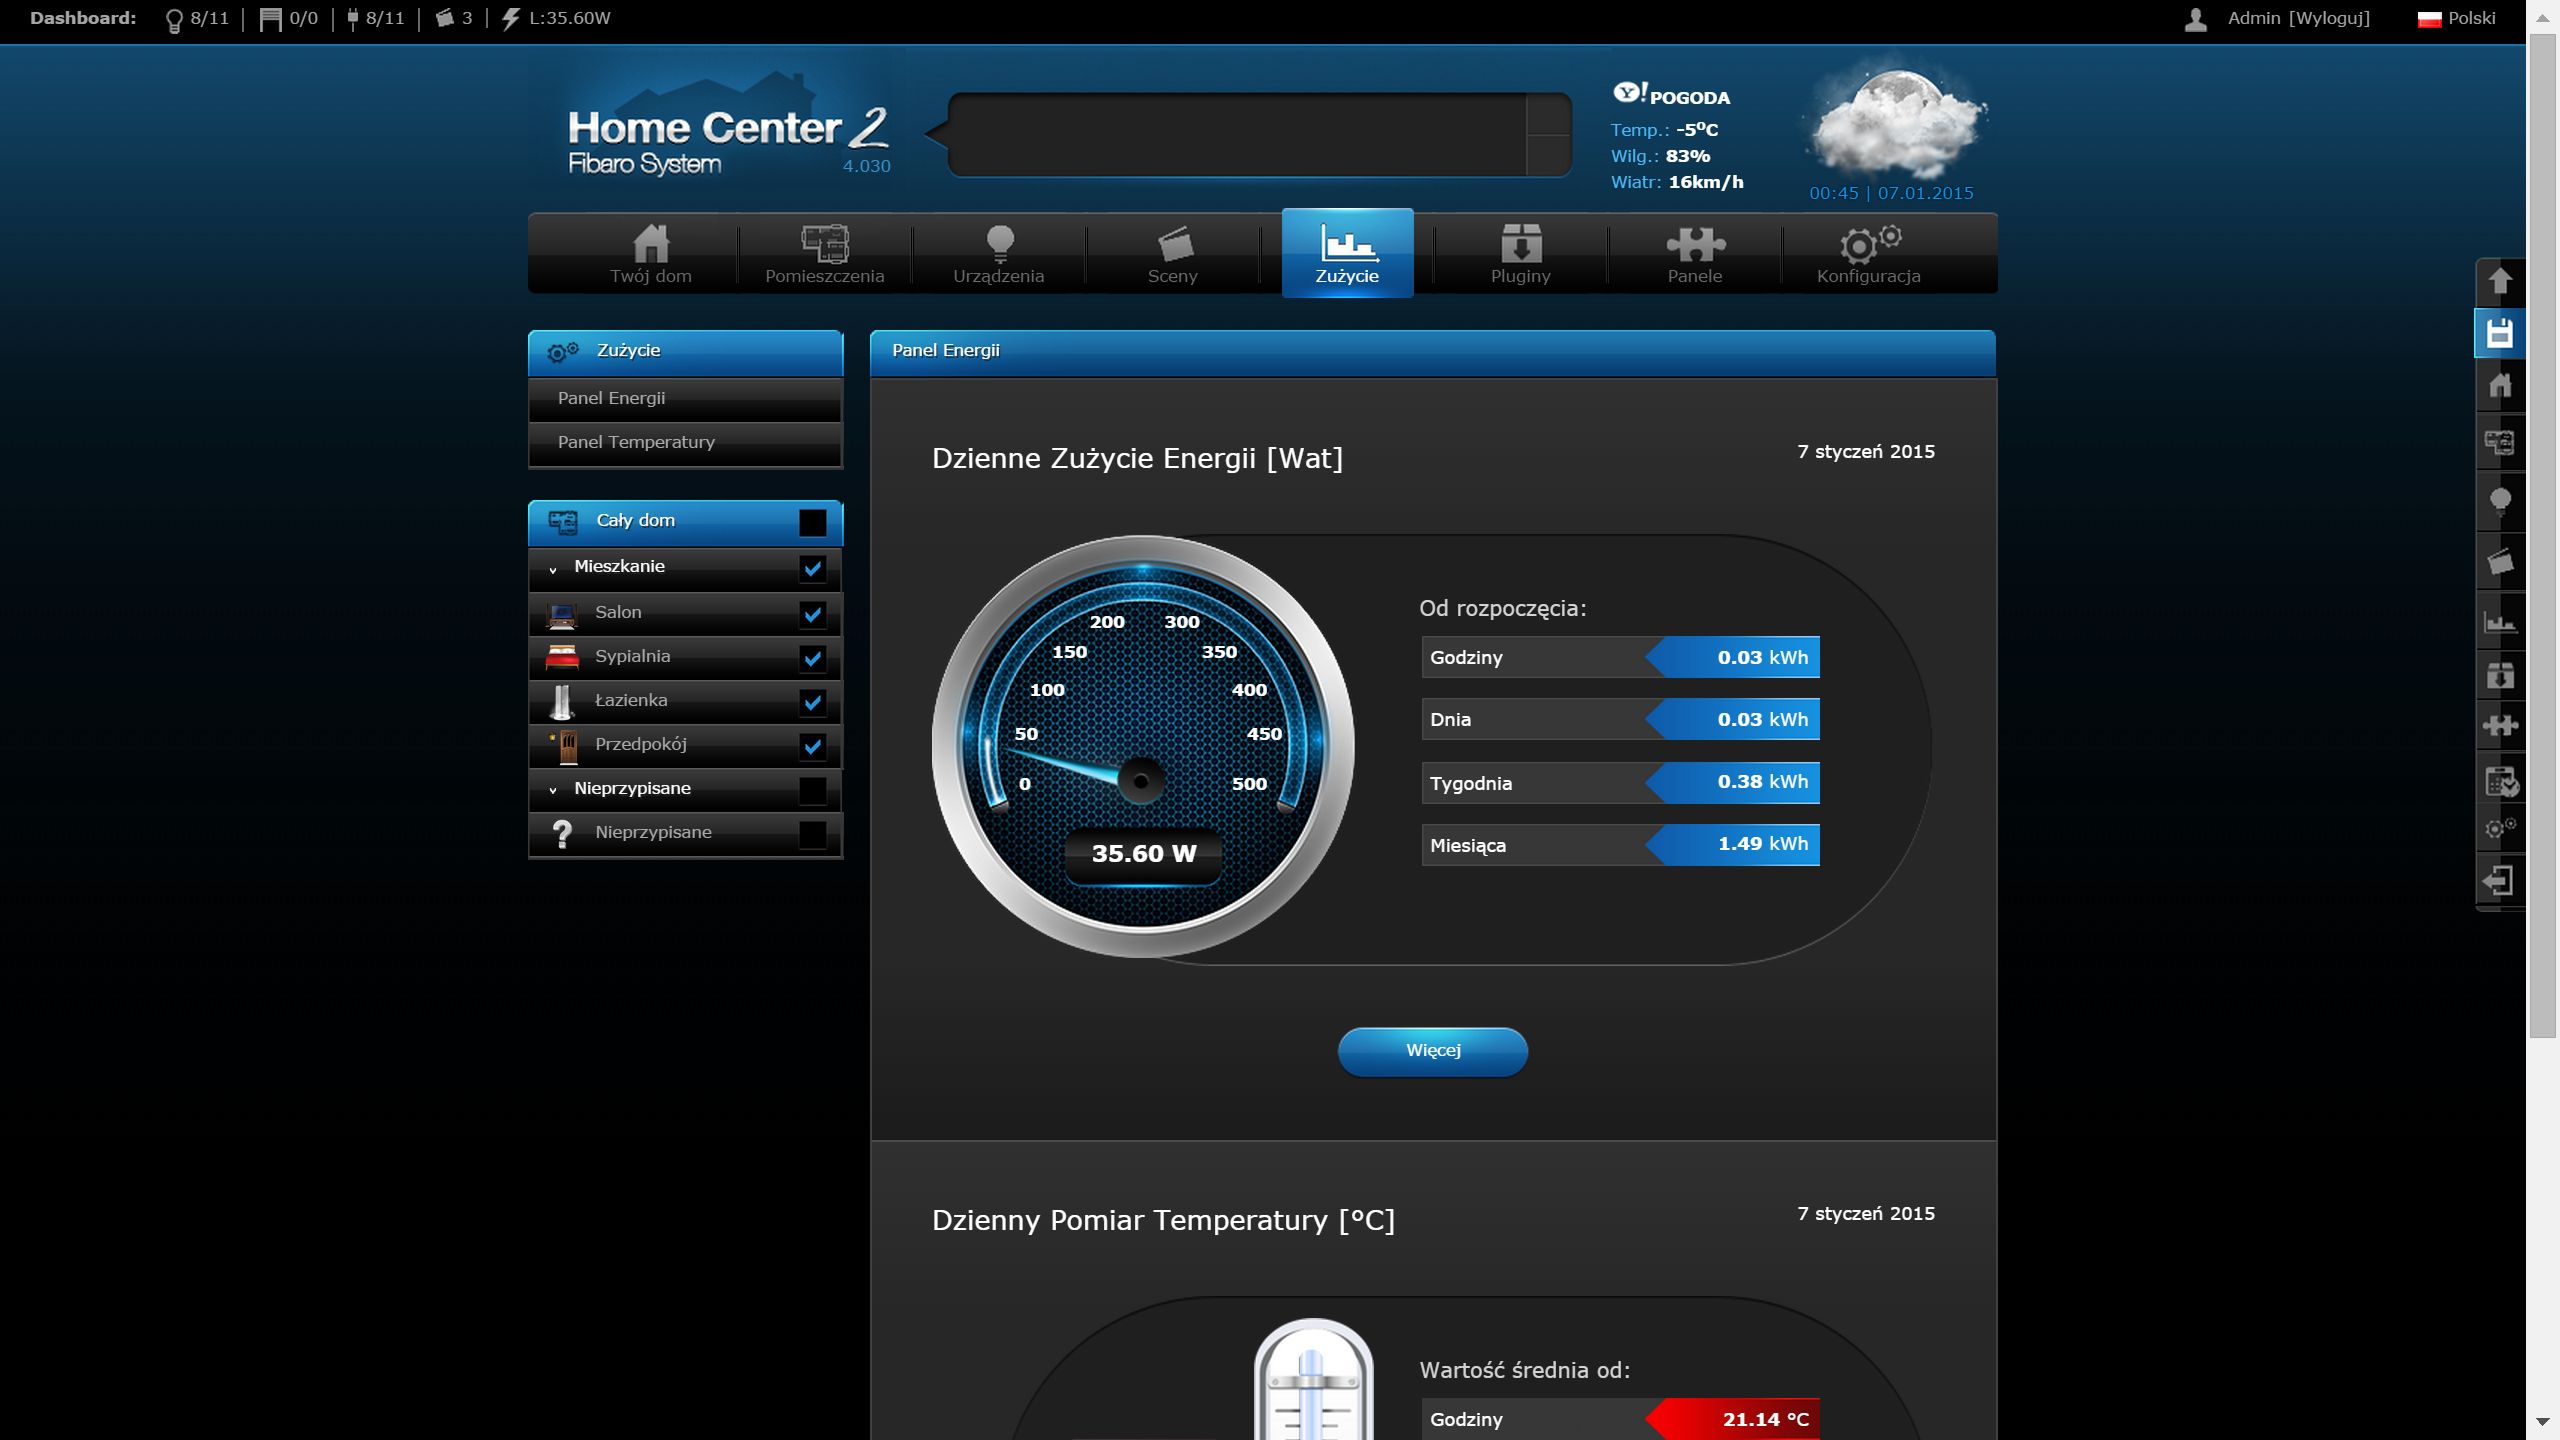Collapse the Nieprzypisane section arrow
This screenshot has width=2560, height=1440.
pyautogui.click(x=553, y=790)
